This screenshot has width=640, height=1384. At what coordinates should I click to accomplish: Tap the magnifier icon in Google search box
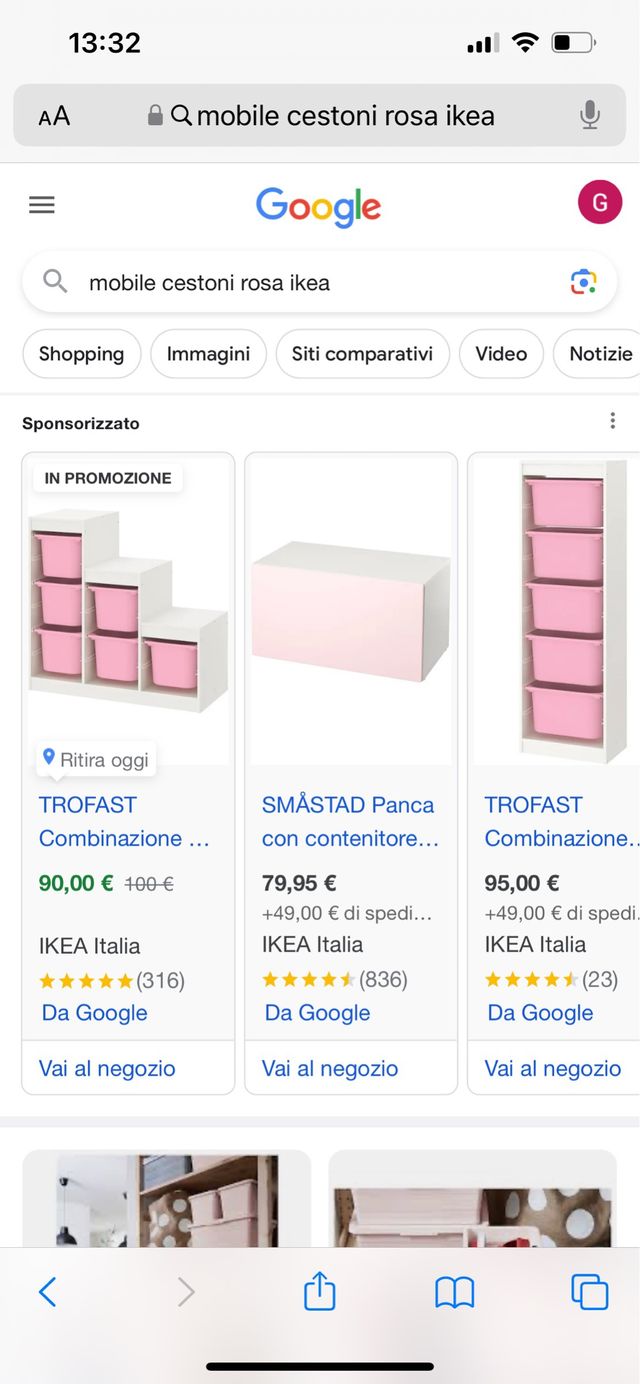coord(55,282)
